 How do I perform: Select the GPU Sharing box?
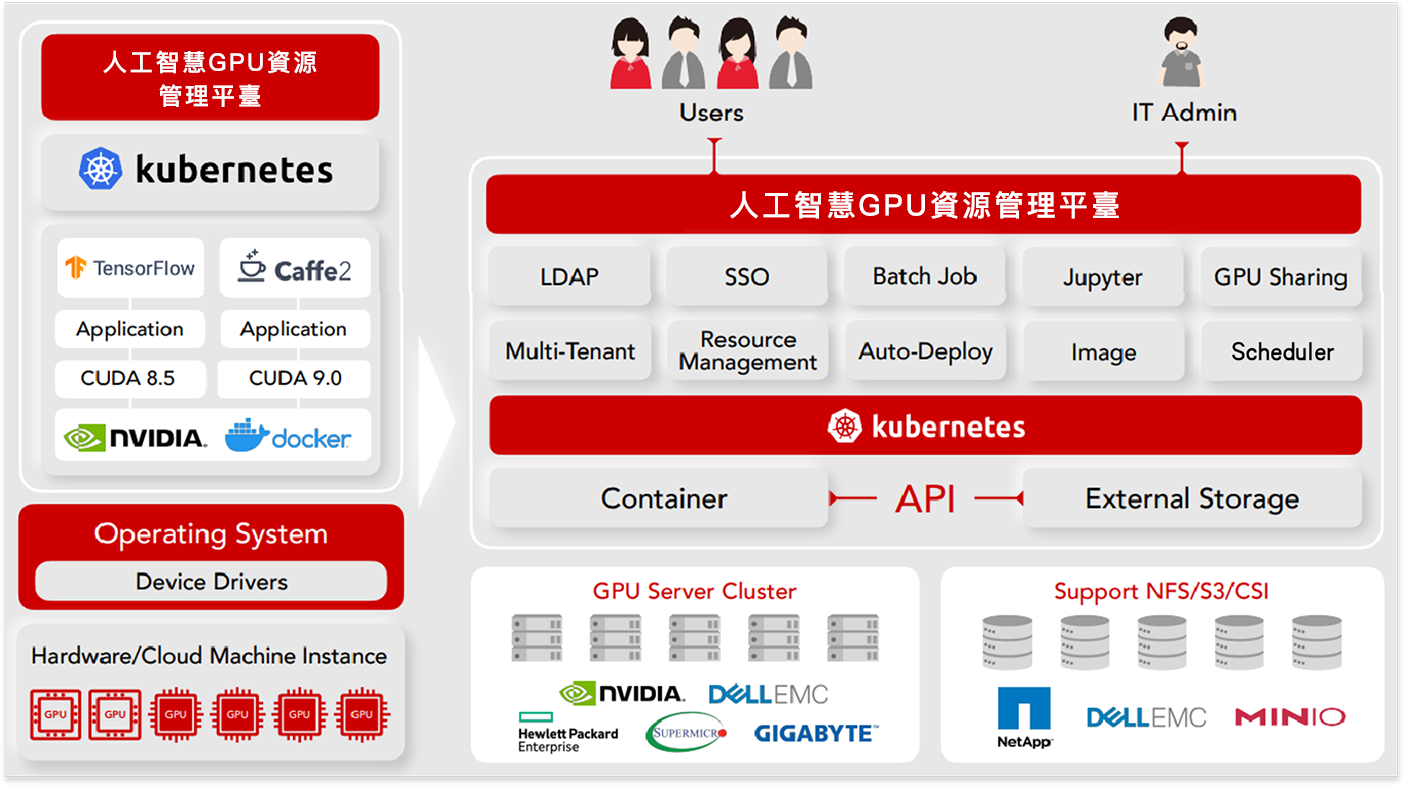tap(1281, 277)
